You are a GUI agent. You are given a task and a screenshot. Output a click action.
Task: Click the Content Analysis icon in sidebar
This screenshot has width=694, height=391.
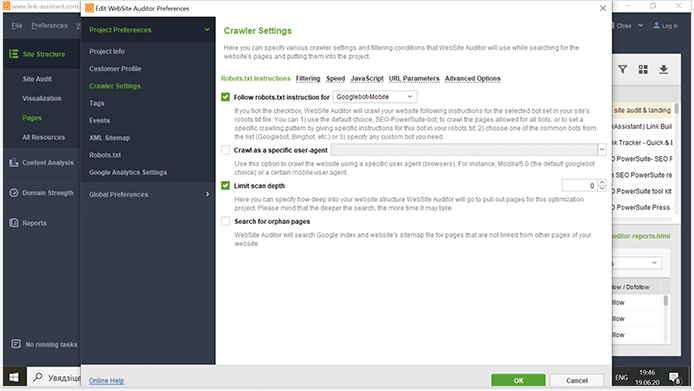[14, 163]
